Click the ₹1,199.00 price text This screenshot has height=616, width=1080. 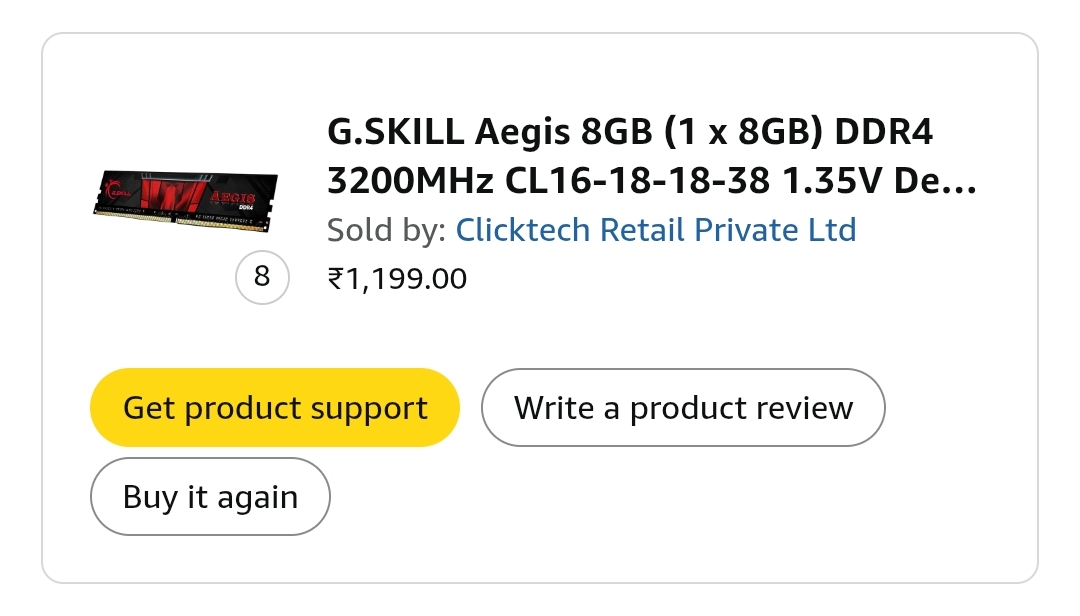[397, 278]
